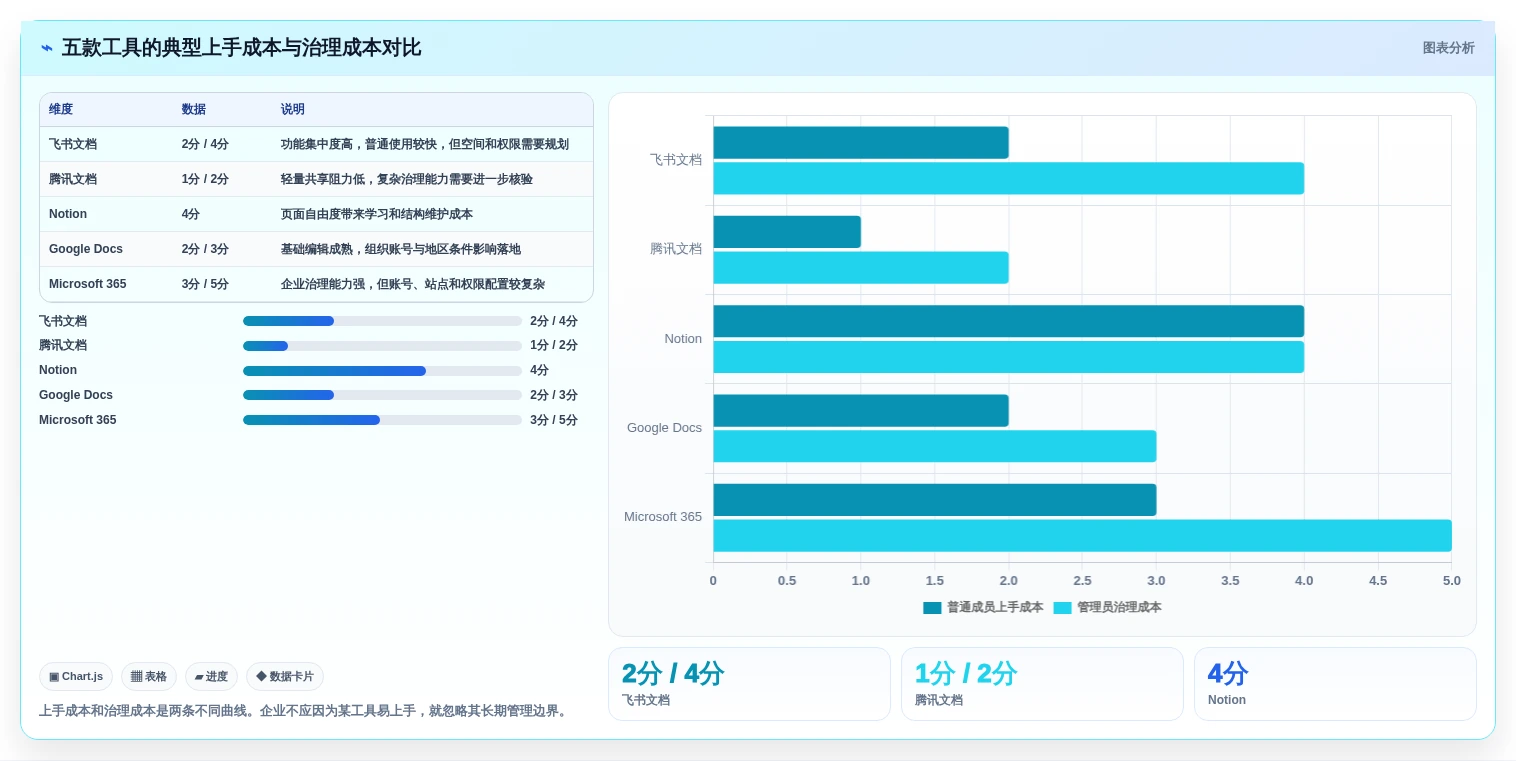This screenshot has height=761, width=1516.
Task: Click the 维度 column header
Action: tap(61, 110)
